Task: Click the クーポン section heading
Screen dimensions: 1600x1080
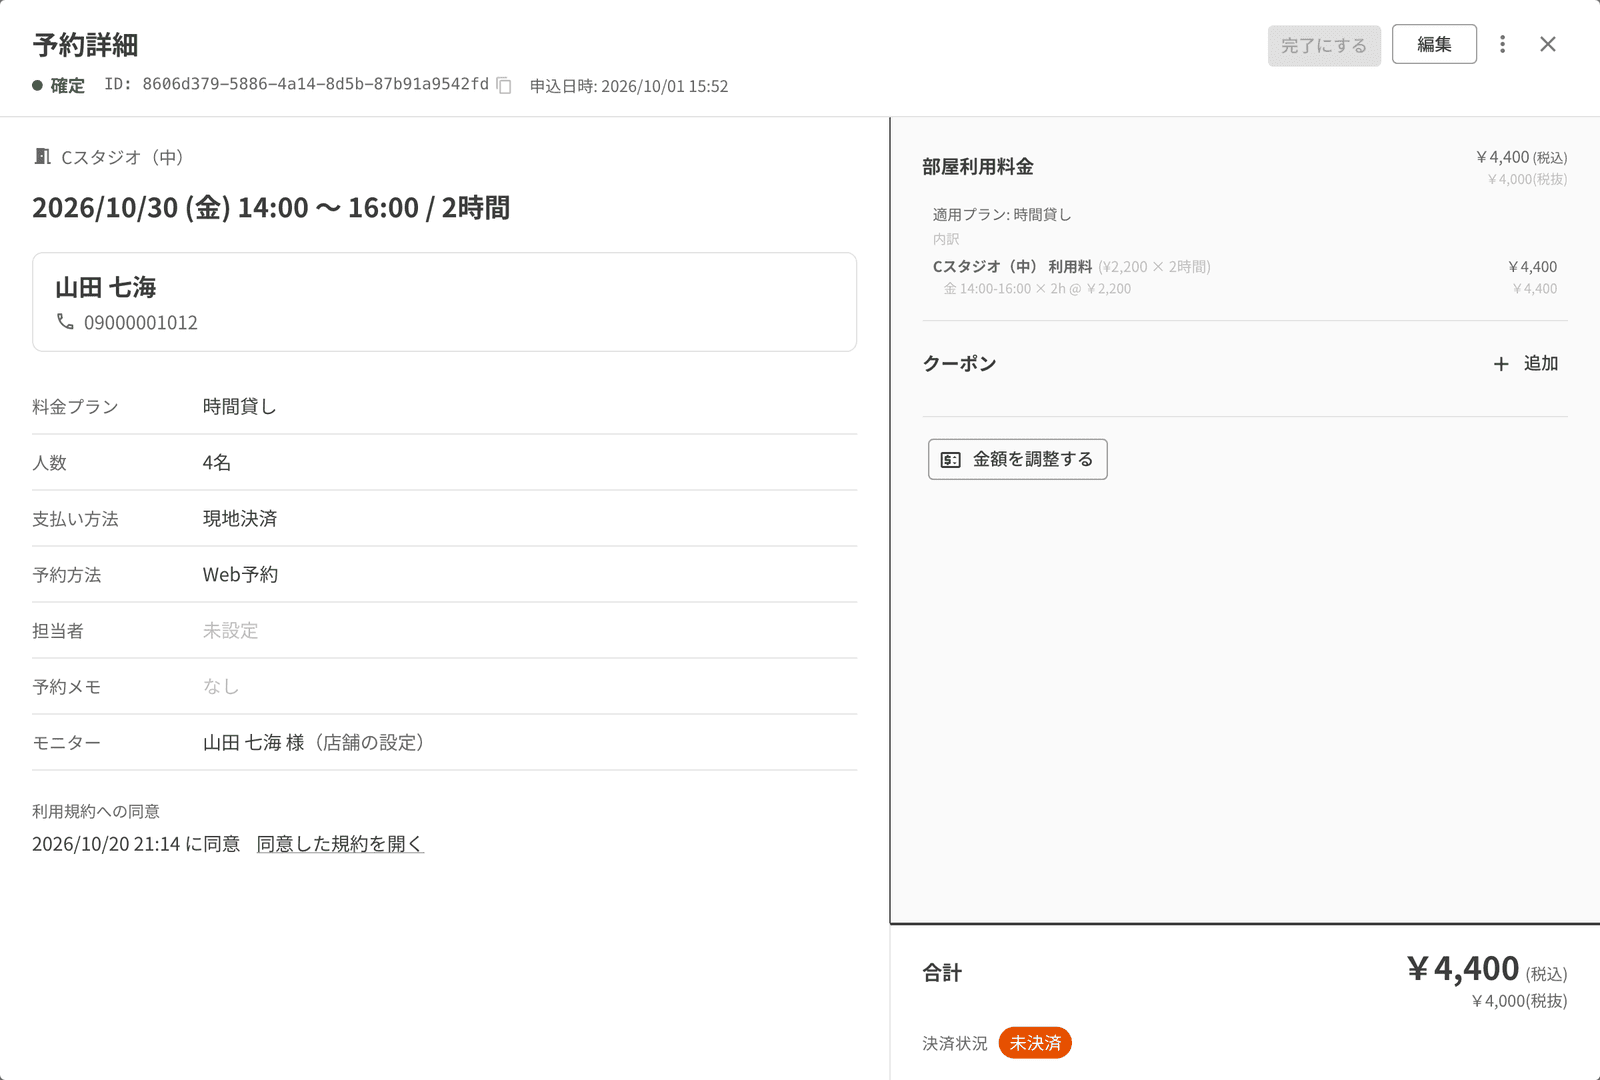Action: [x=959, y=363]
